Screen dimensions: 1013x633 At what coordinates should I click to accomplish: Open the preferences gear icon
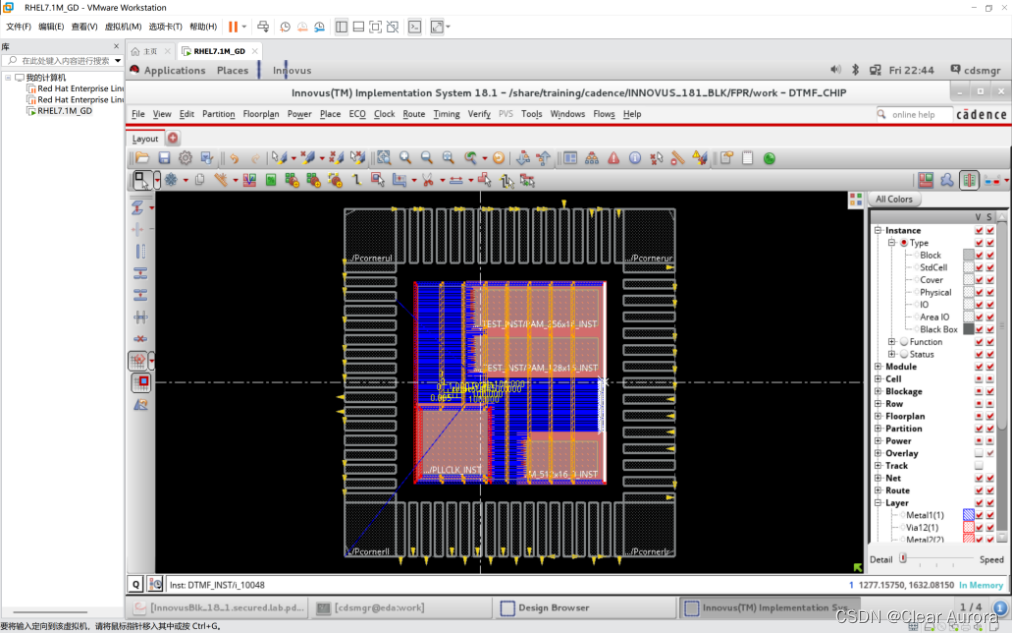185,158
